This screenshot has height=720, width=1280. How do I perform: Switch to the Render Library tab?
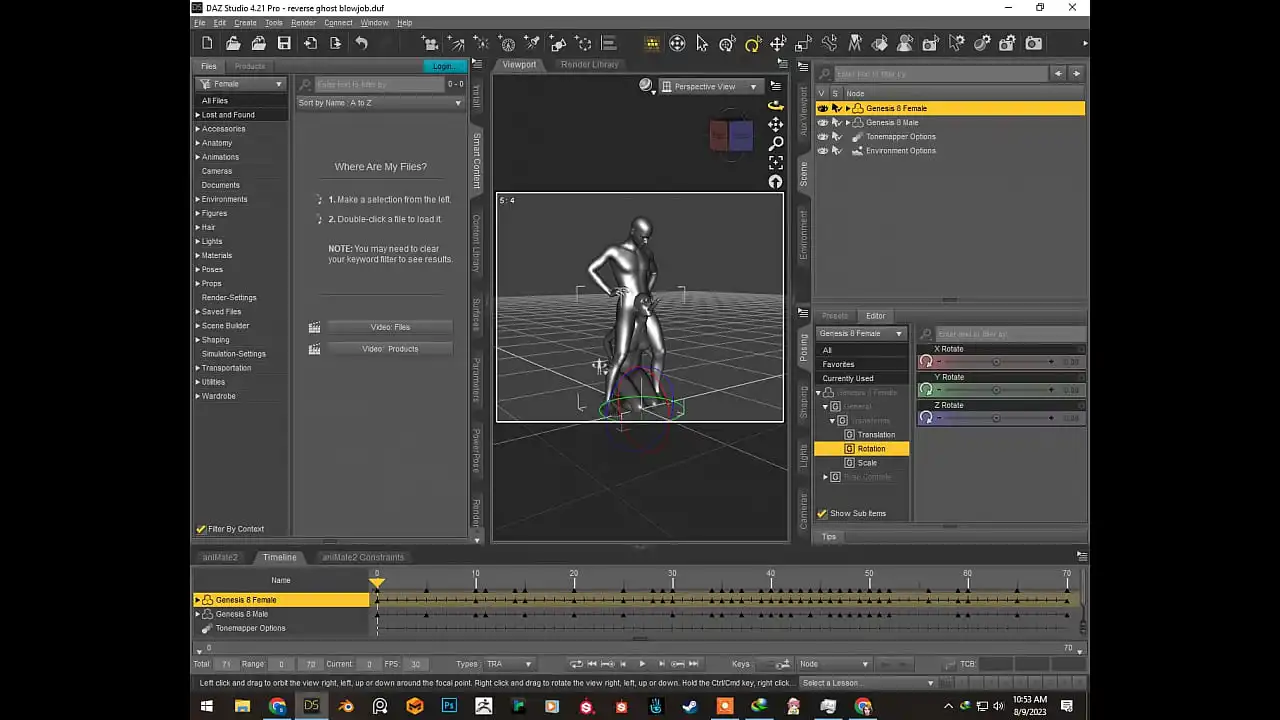coord(589,64)
